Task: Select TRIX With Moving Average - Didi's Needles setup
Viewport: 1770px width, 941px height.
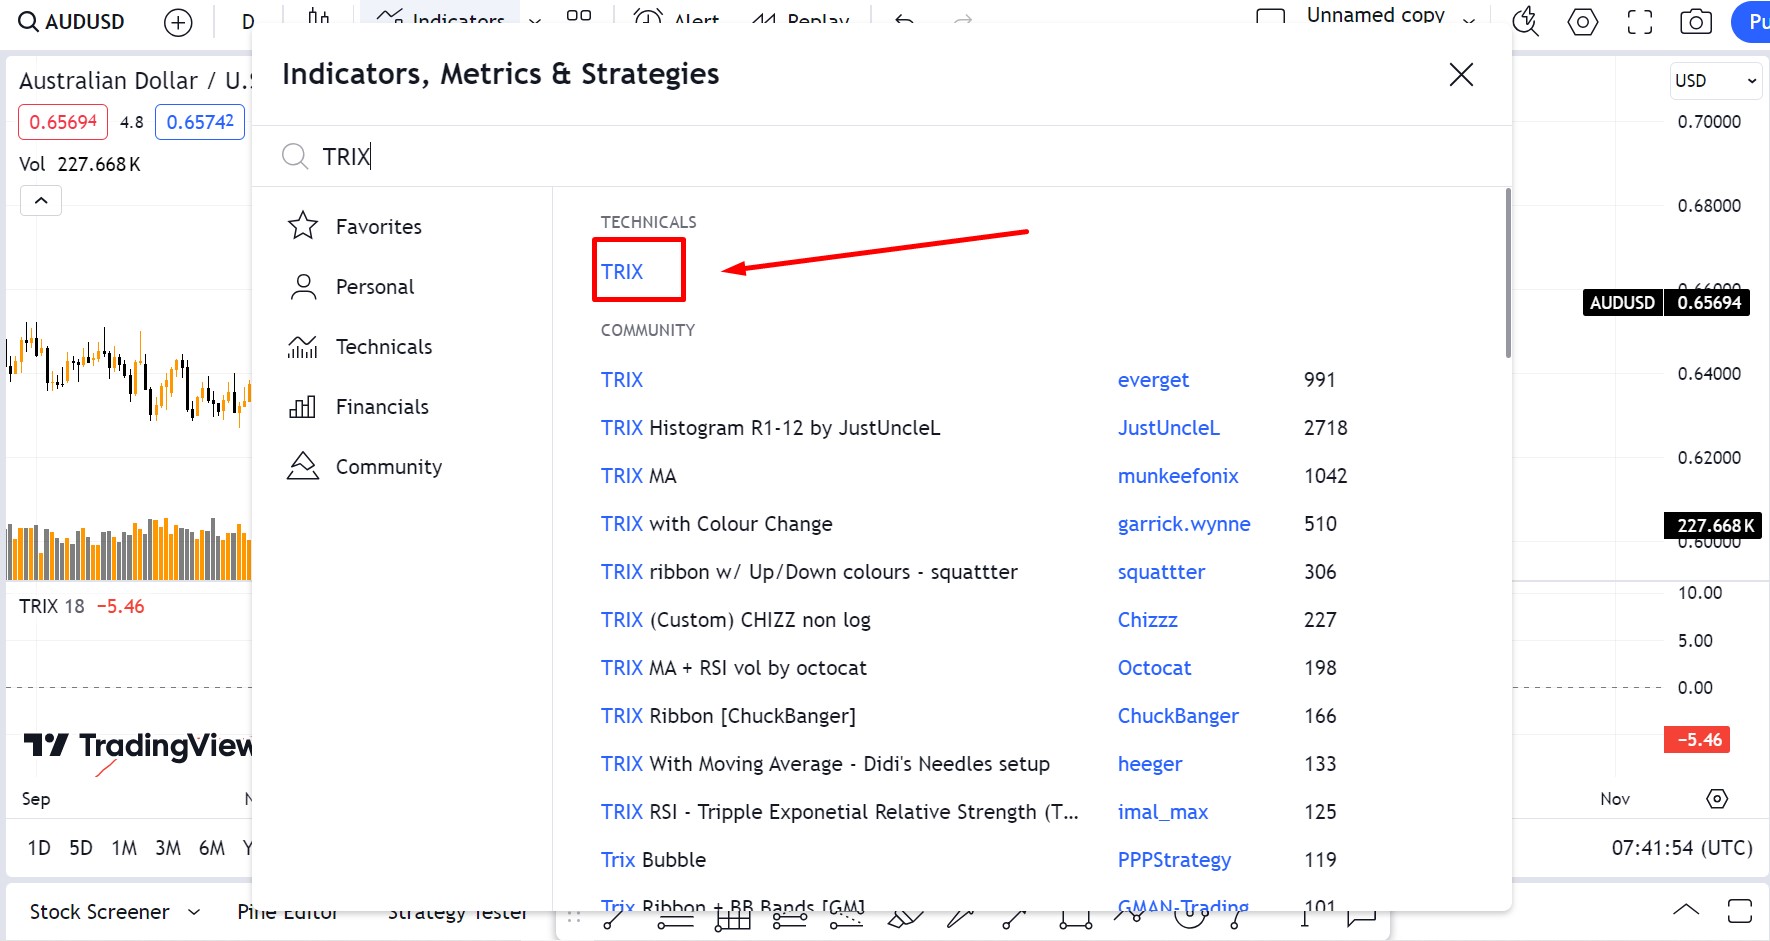Action: (x=825, y=764)
